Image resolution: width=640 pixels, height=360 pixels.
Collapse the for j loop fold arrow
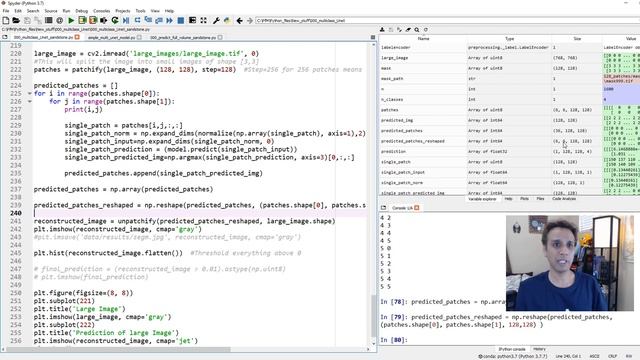29,101
